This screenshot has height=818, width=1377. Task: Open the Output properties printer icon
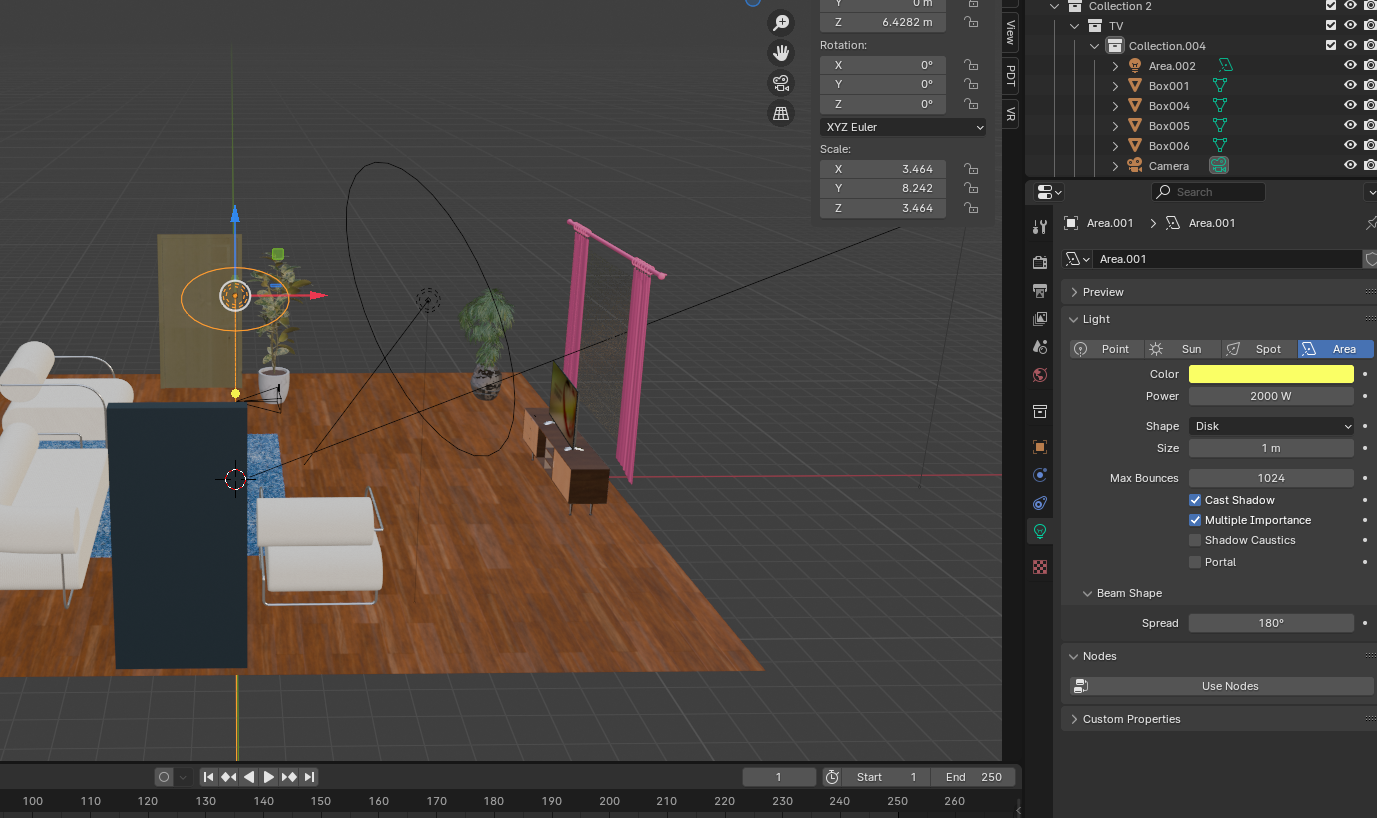[x=1040, y=291]
